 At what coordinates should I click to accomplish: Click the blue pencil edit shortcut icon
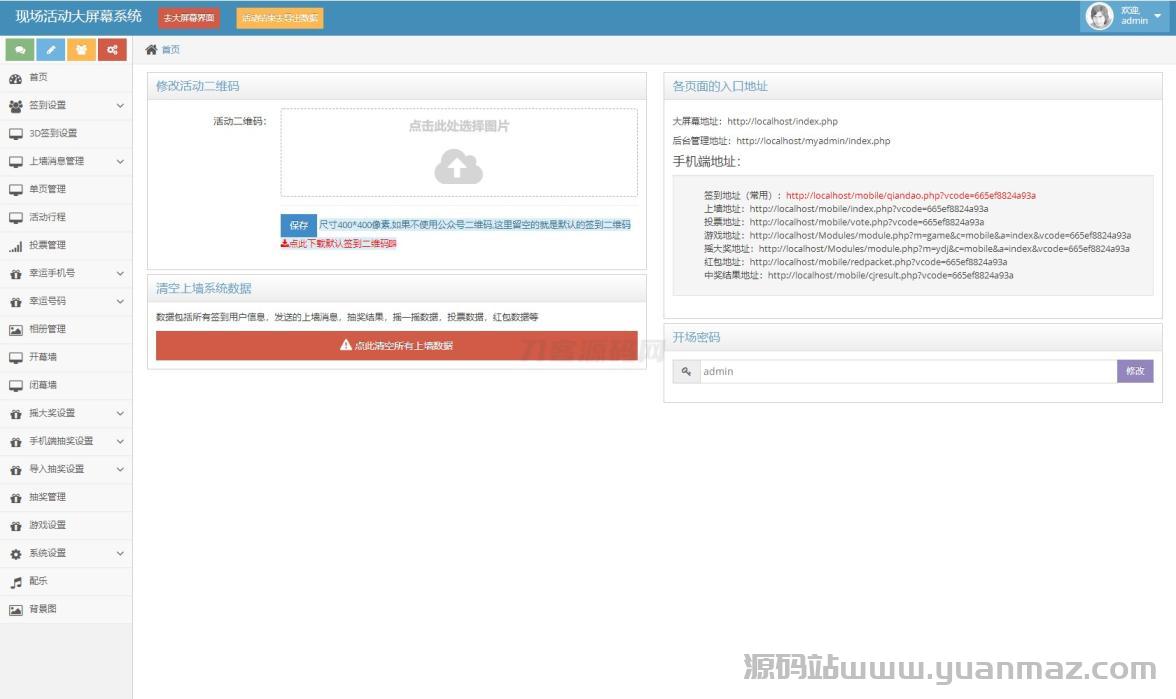click(51, 50)
